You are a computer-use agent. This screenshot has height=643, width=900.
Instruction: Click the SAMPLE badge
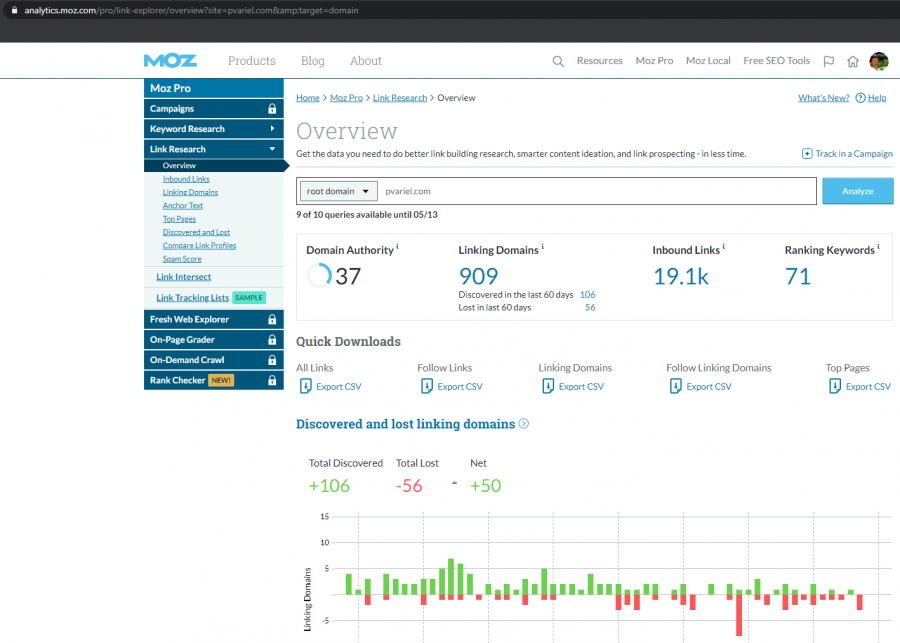(x=249, y=297)
